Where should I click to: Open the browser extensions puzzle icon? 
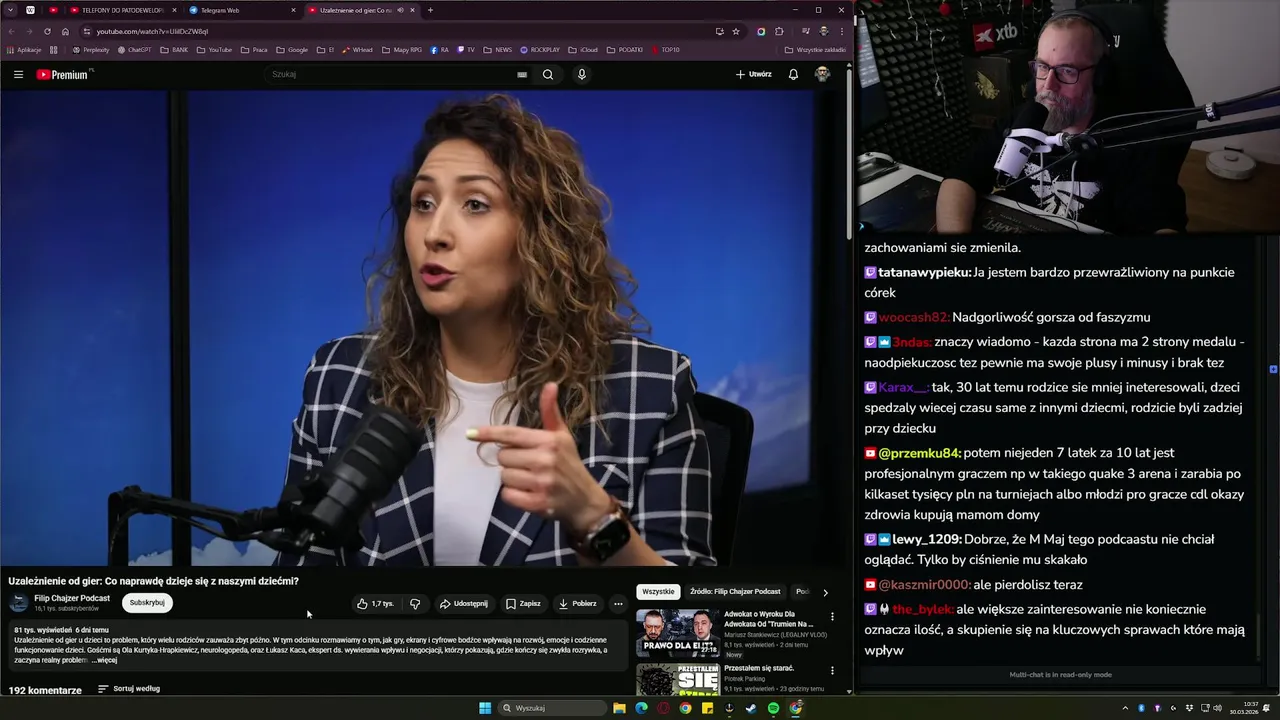(x=779, y=31)
